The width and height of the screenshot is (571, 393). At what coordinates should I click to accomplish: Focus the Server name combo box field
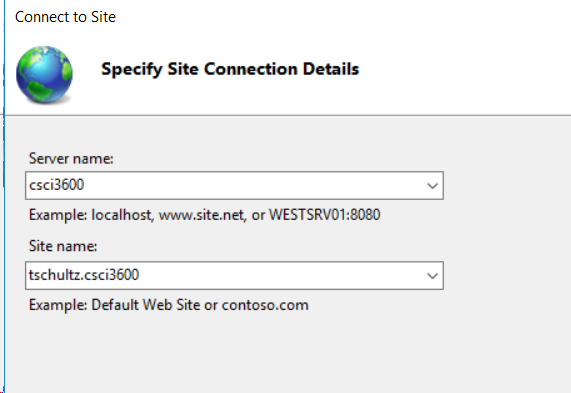click(x=234, y=185)
